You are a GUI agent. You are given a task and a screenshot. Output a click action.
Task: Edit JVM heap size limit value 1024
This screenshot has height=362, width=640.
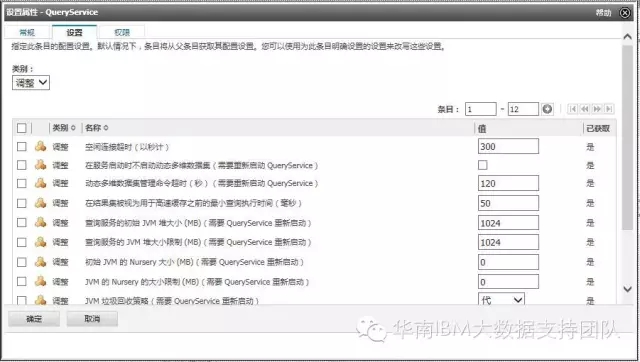click(508, 242)
